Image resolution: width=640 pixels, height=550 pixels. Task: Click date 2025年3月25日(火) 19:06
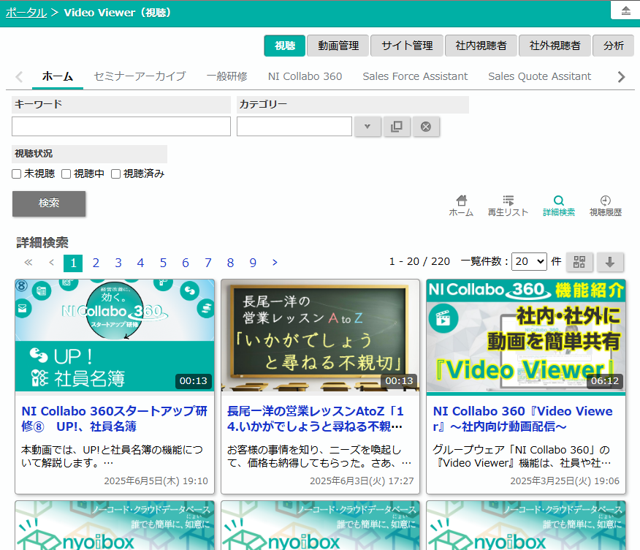point(565,481)
